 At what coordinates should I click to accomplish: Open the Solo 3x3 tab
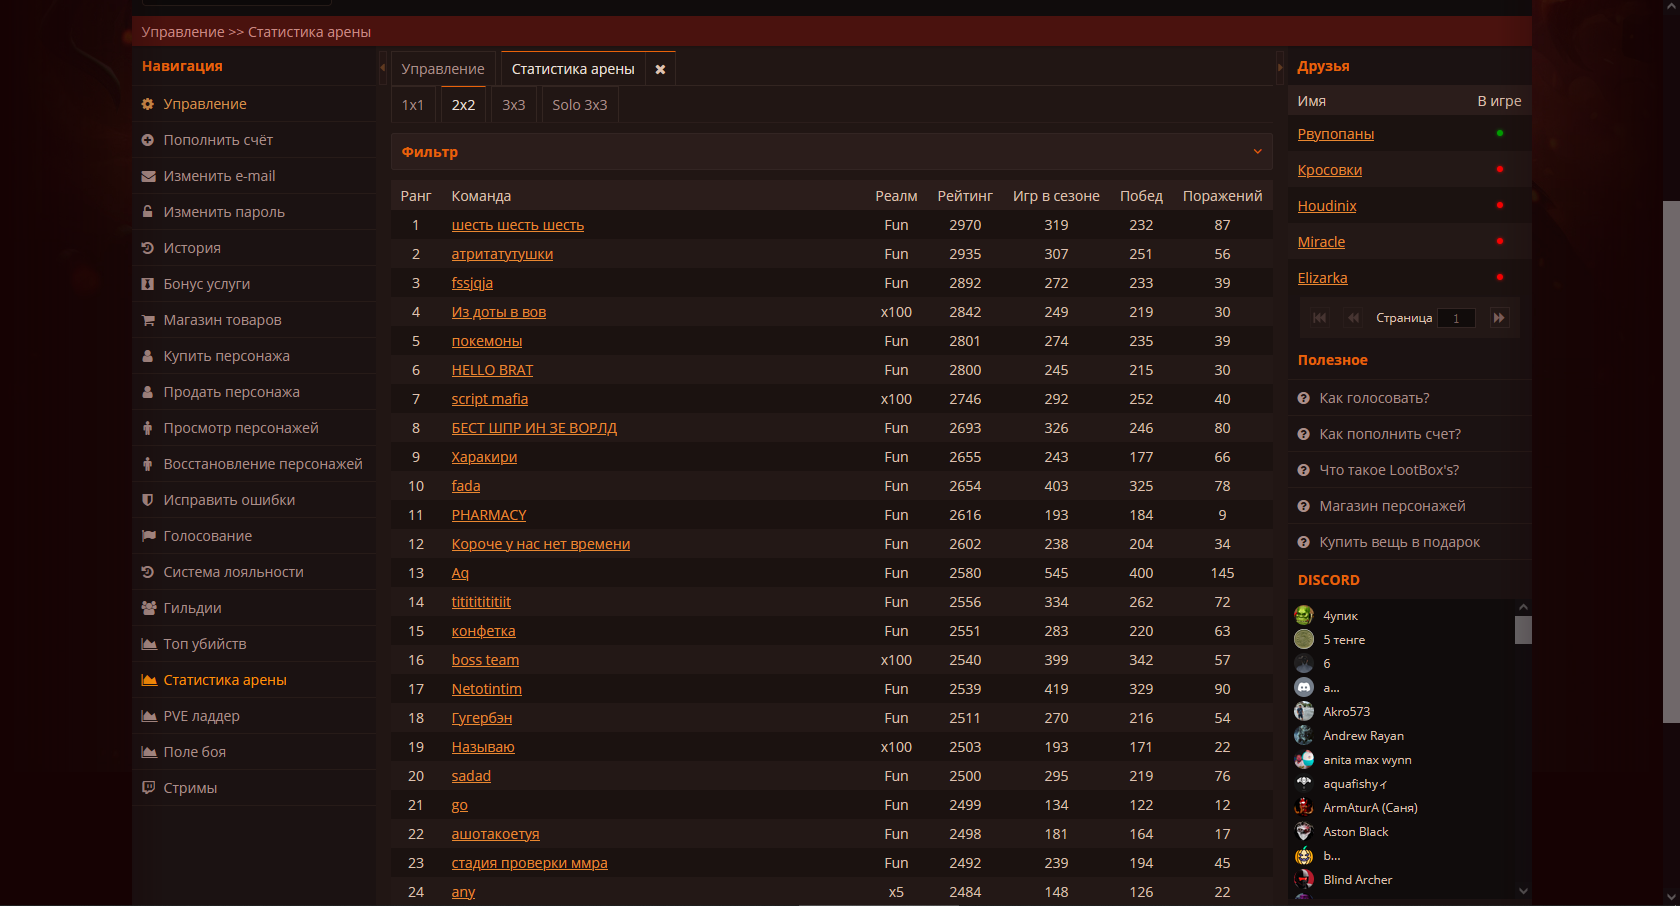579,105
